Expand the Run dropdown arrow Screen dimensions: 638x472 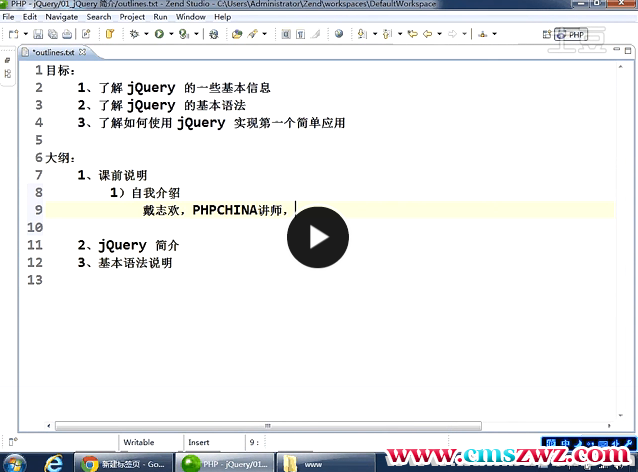pyautogui.click(x=169, y=34)
